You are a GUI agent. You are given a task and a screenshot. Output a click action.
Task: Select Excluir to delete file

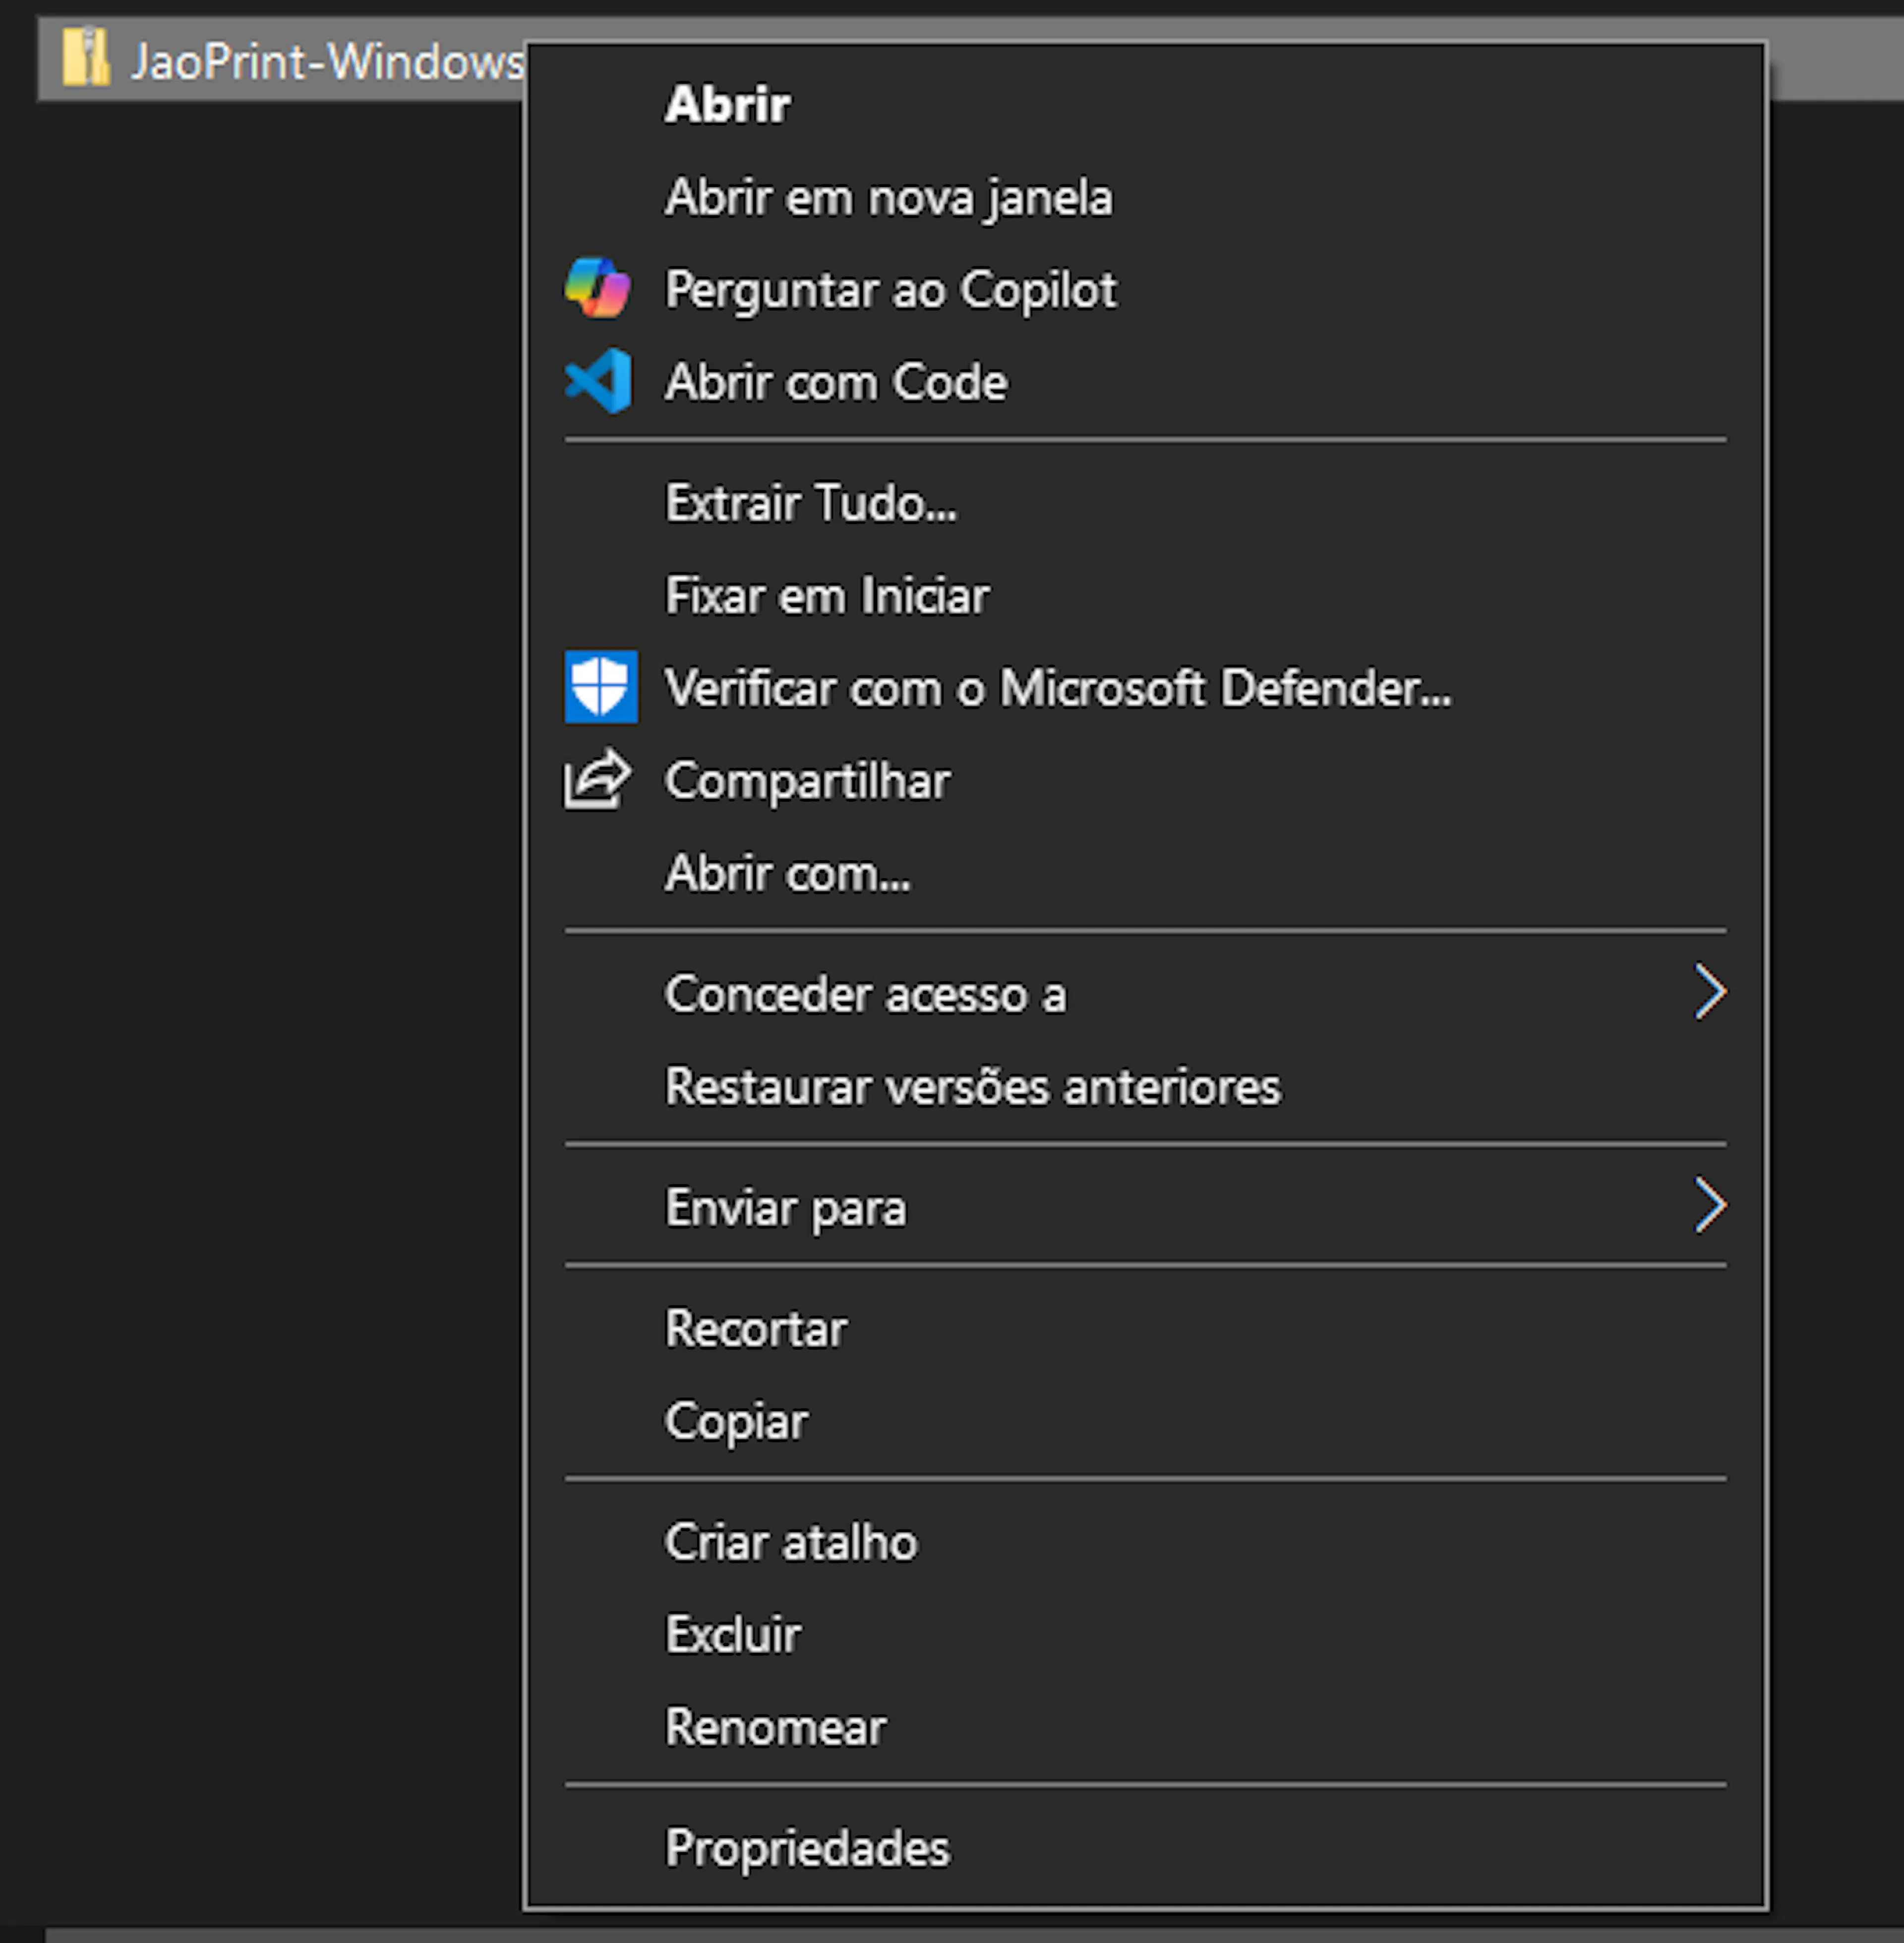1145,1634
